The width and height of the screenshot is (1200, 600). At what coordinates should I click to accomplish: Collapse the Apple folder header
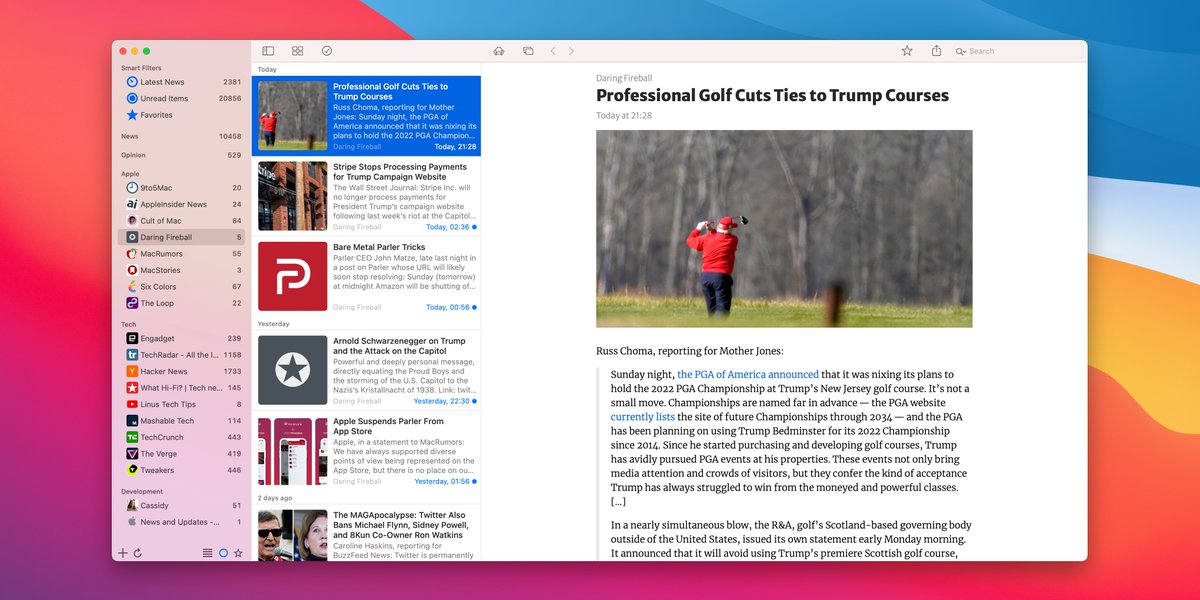pyautogui.click(x=130, y=174)
